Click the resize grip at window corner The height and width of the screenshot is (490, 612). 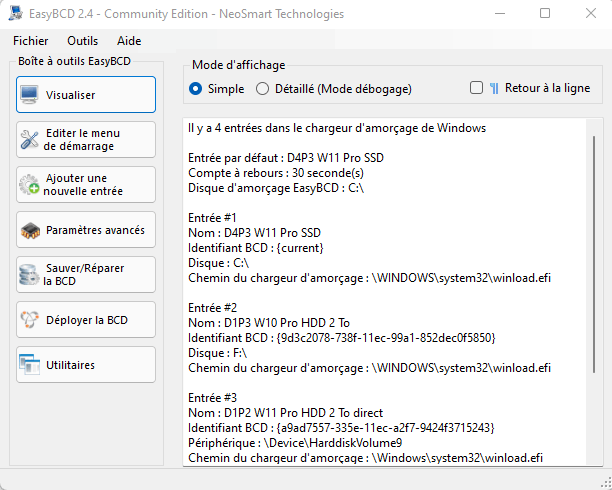tap(607, 483)
